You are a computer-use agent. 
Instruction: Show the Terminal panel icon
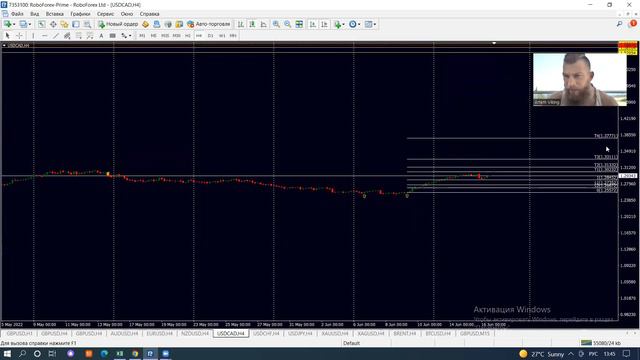(76, 24)
